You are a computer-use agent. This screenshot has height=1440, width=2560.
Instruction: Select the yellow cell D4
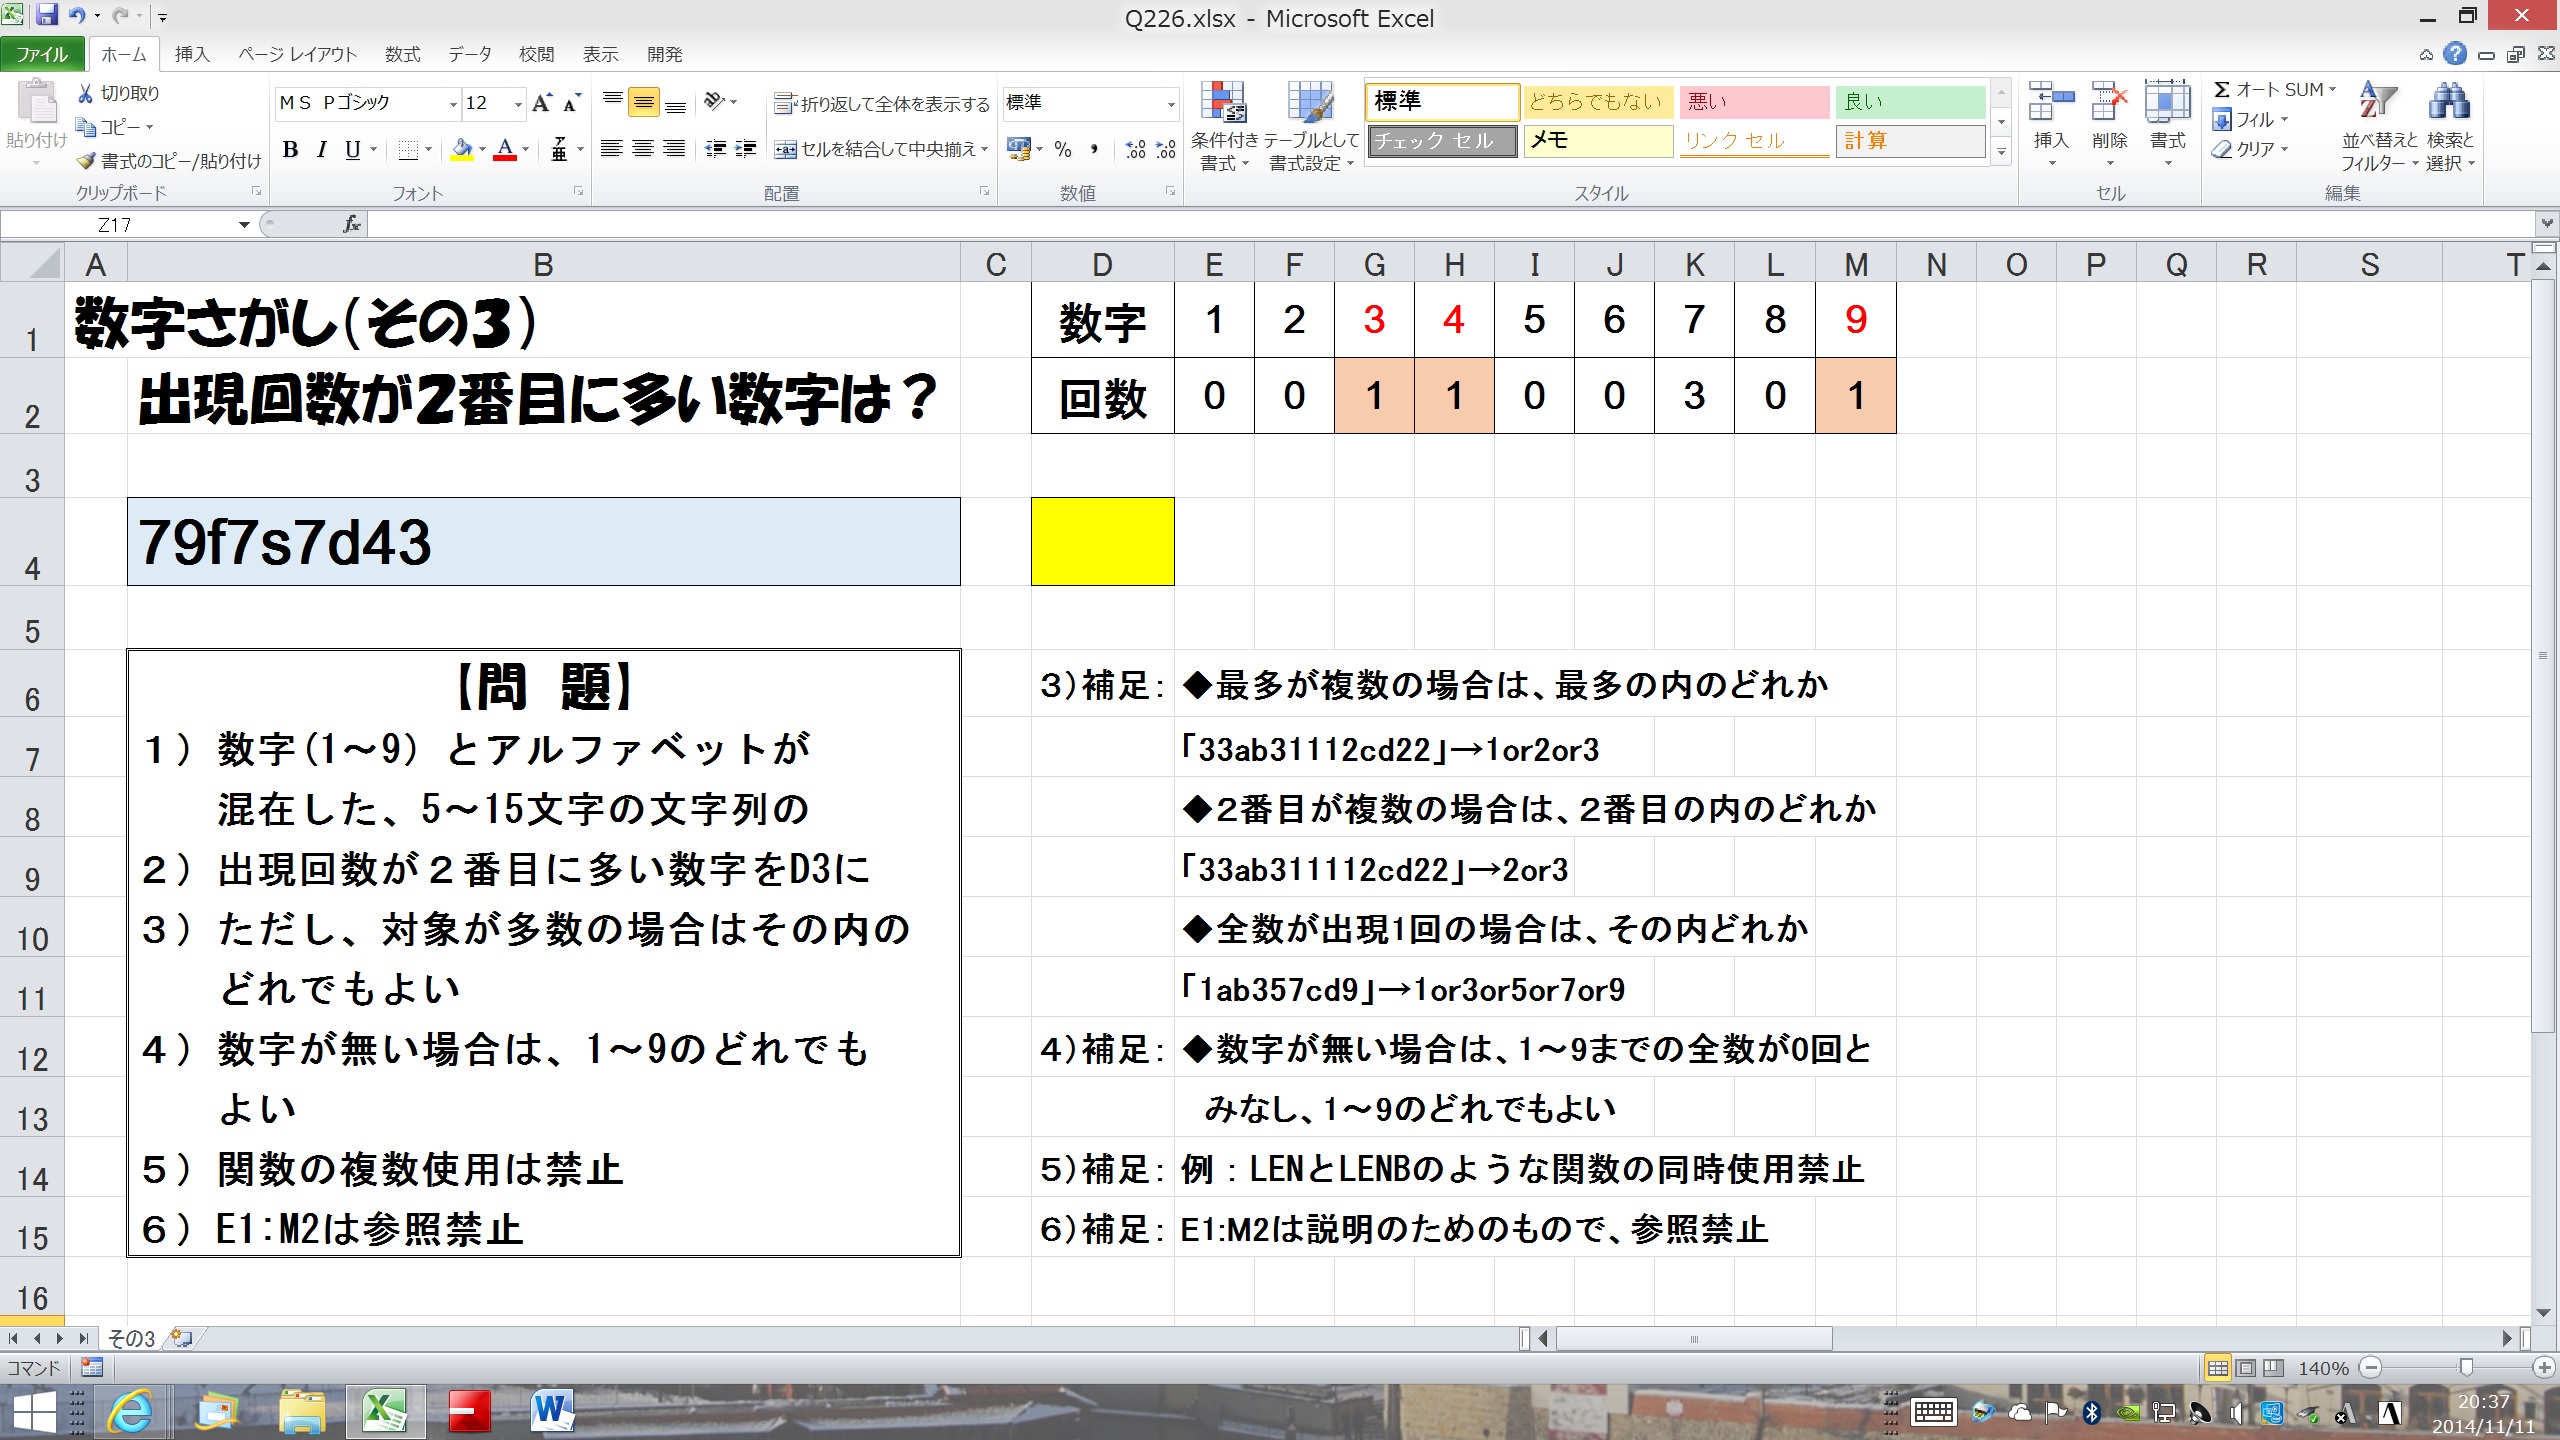click(x=1102, y=541)
